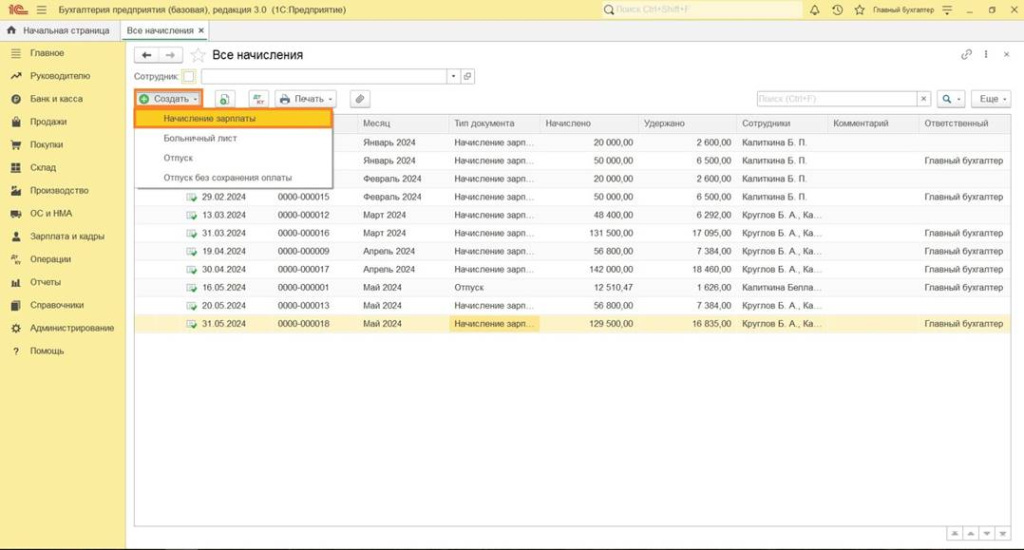Click the back navigation arrow
The image size is (1024, 550).
(x=147, y=55)
